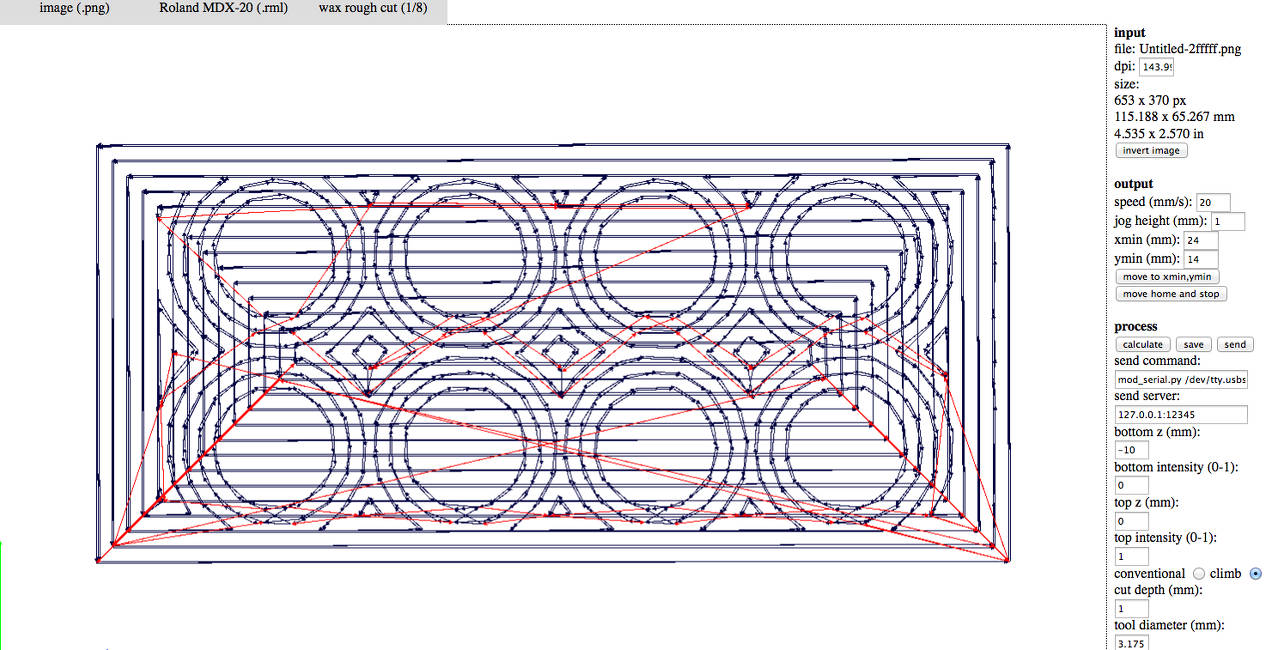Open the wax rough cut (1/8) process menu
Screen dimensions: 1272x650
coord(373,8)
